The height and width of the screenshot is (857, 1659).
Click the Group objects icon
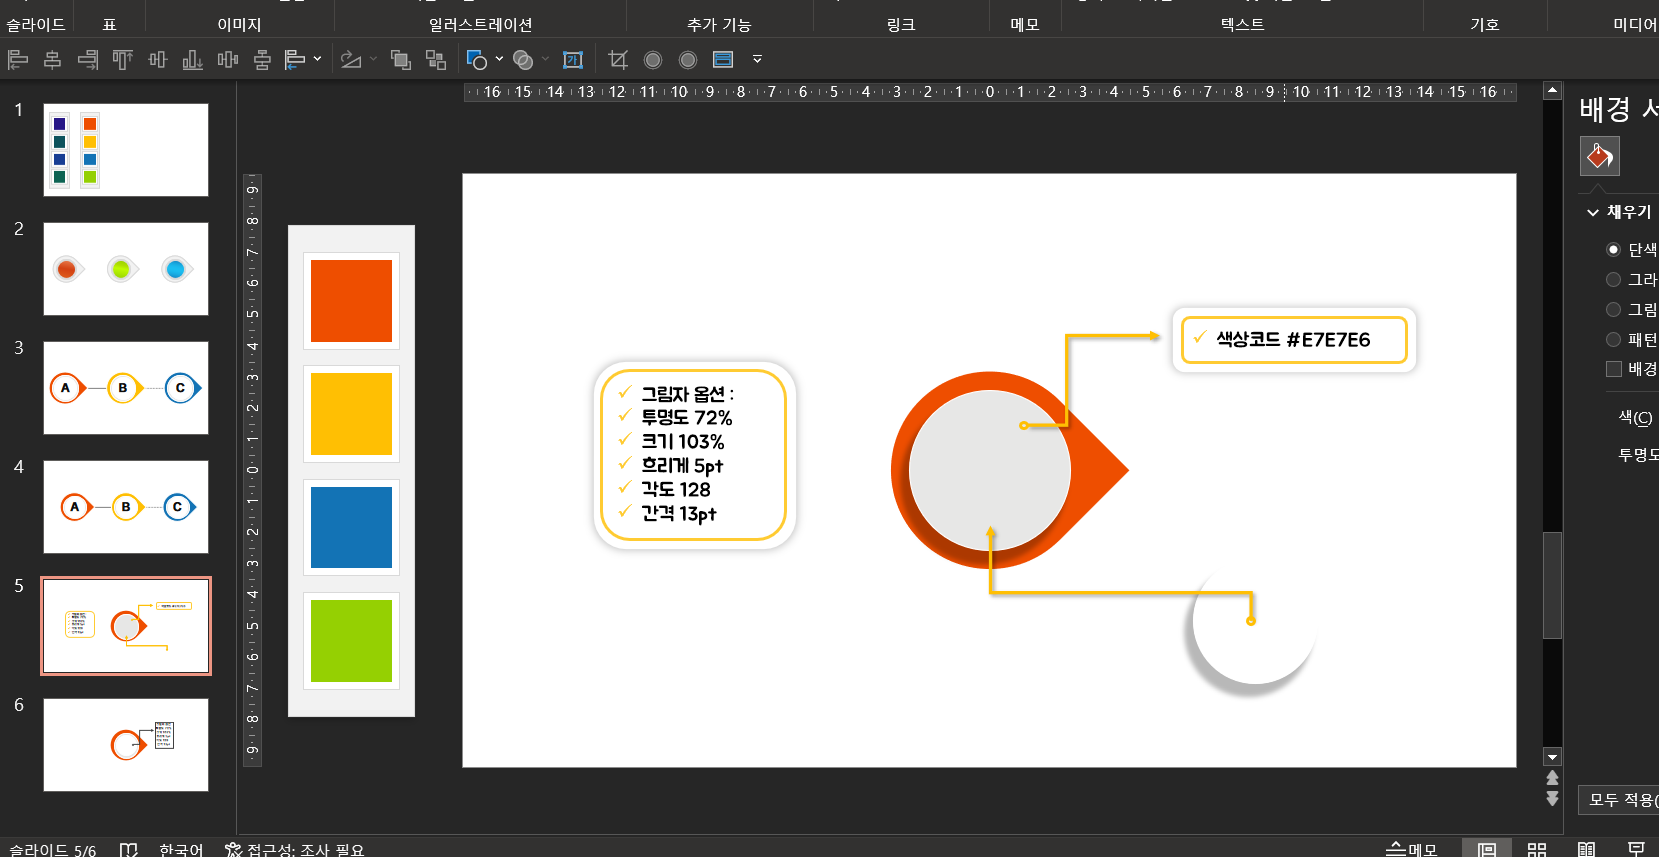tap(401, 60)
